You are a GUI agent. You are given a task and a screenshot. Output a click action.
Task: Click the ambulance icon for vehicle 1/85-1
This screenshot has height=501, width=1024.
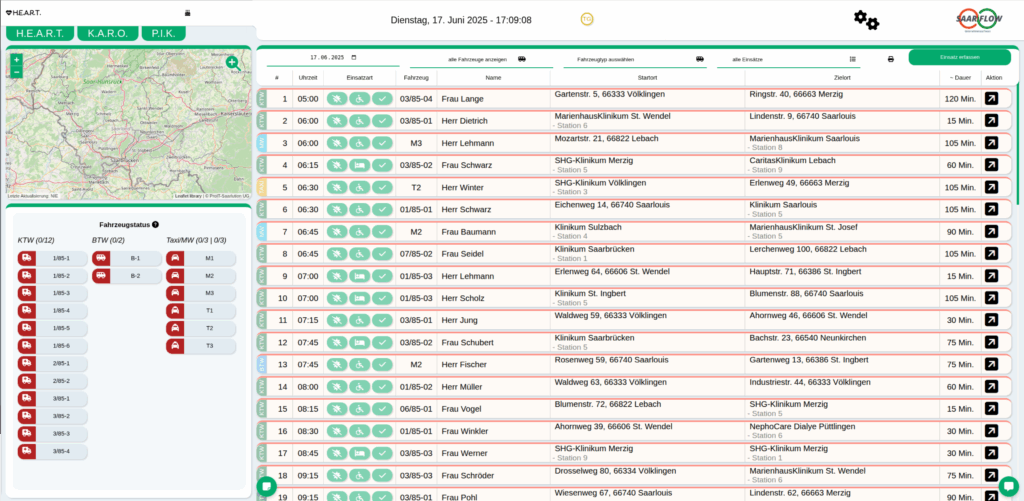[27, 258]
